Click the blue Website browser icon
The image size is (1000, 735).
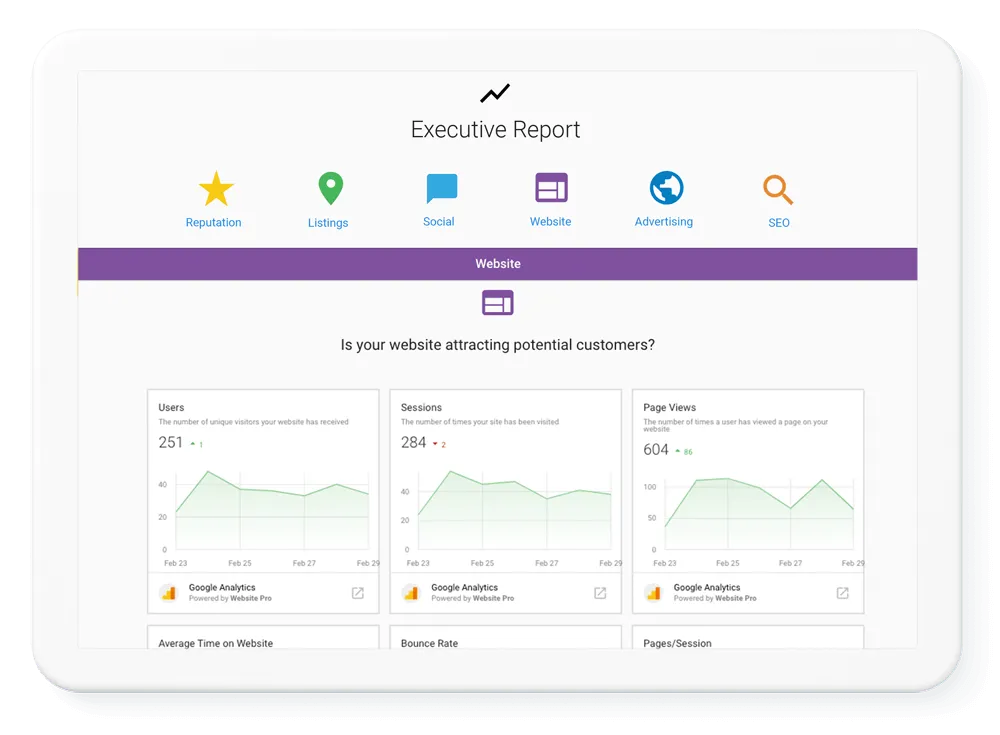pyautogui.click(x=550, y=186)
